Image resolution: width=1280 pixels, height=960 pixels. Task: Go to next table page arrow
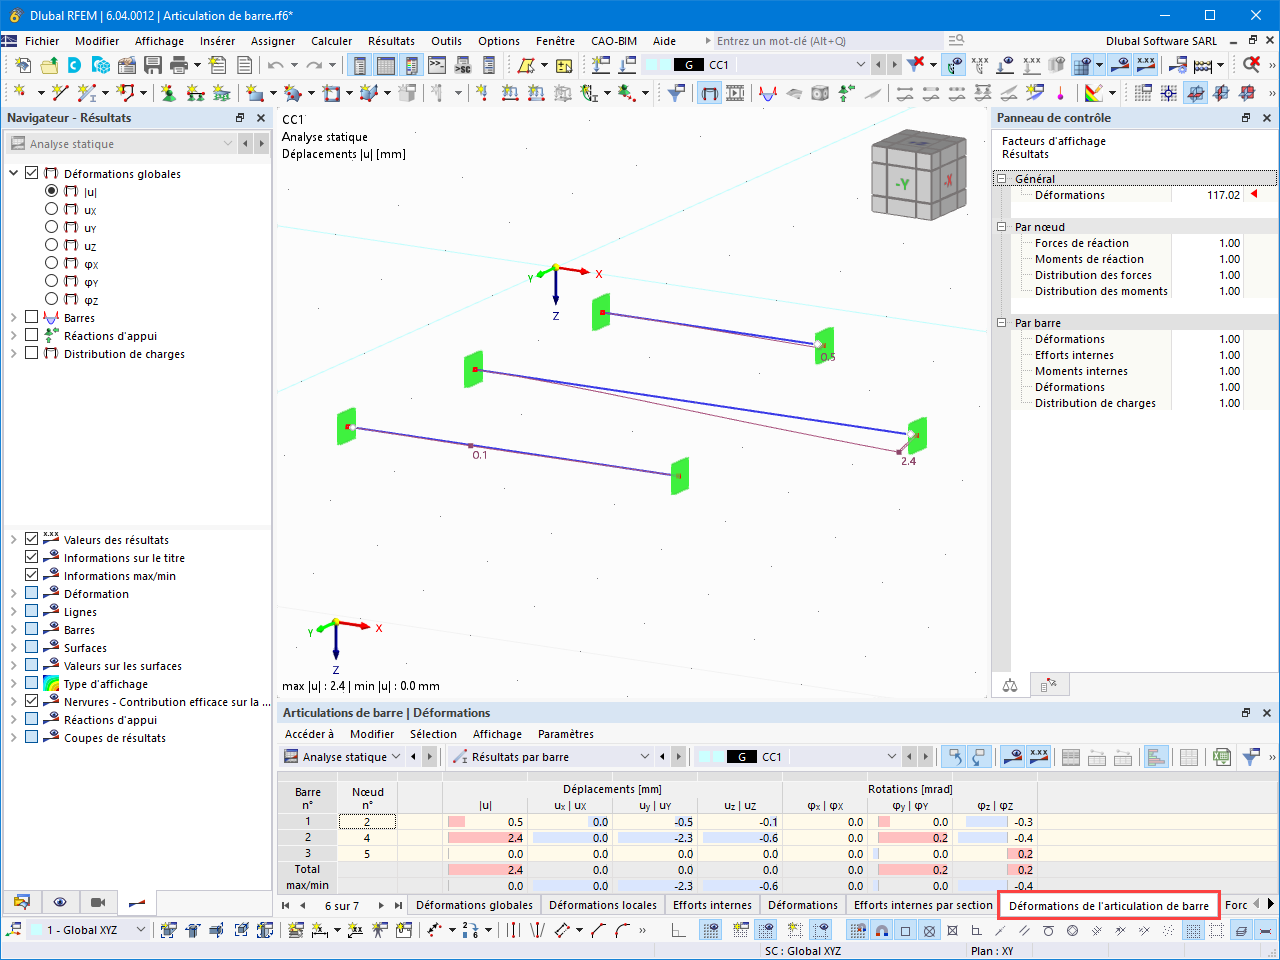point(381,905)
